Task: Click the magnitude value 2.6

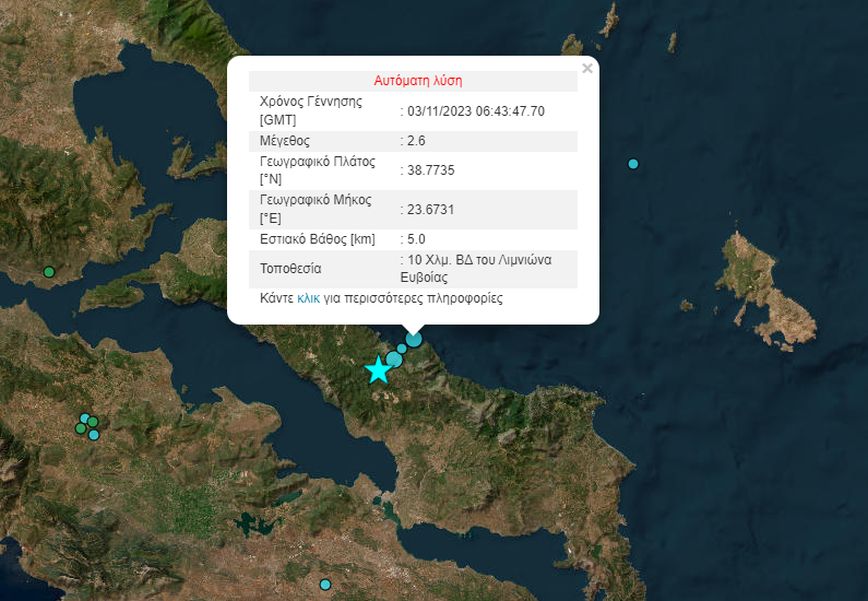Action: 415,141
